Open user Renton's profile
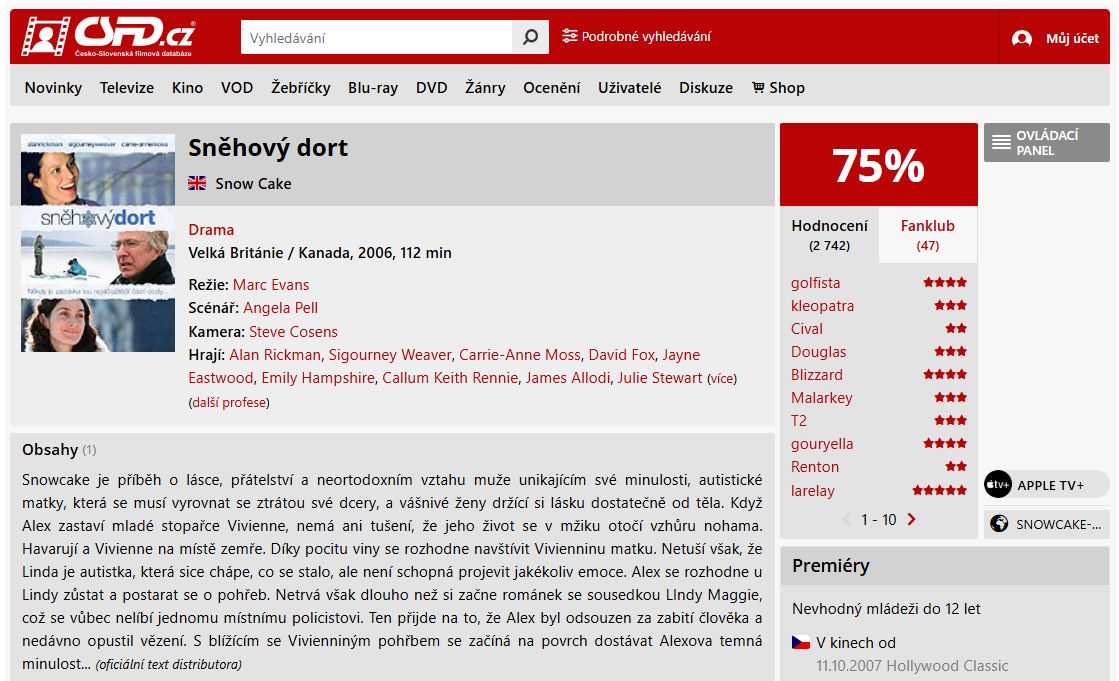Image resolution: width=1119 pixels, height=681 pixels. tap(814, 467)
